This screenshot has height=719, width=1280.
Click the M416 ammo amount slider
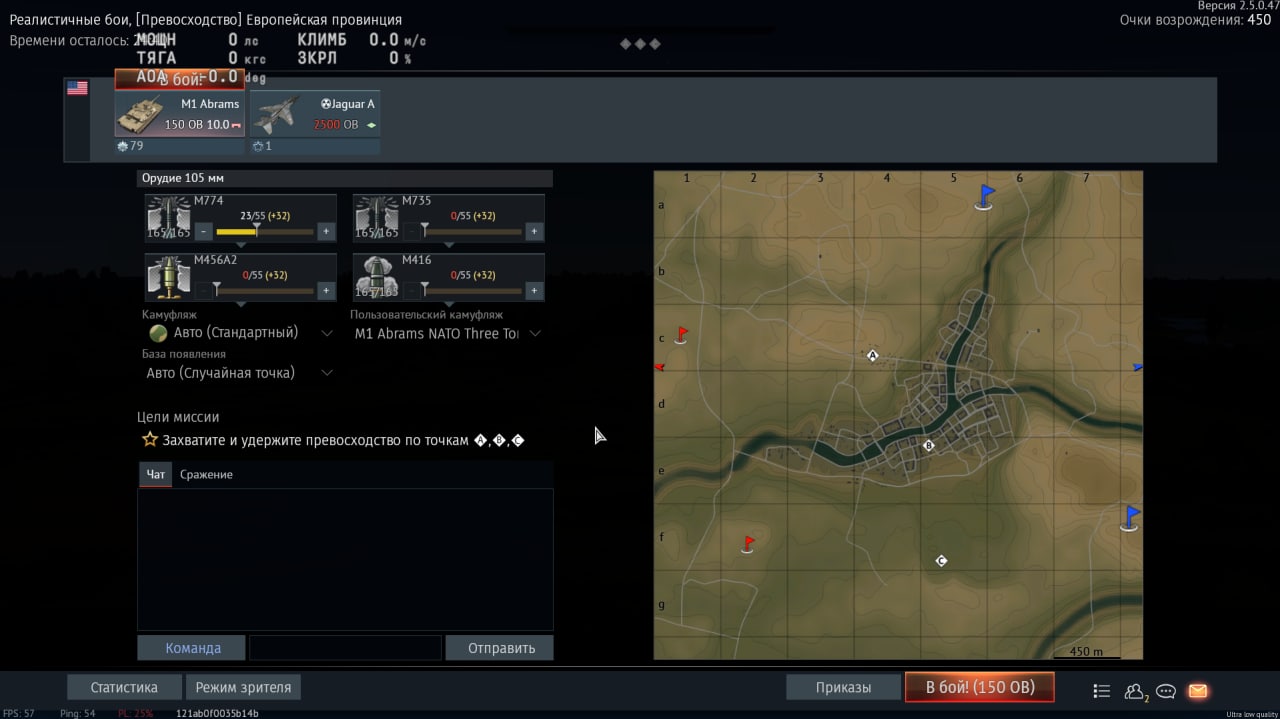(473, 291)
